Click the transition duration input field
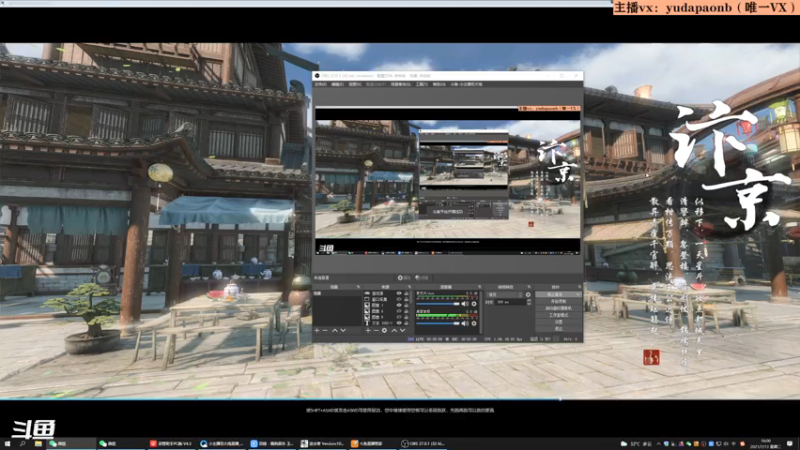Screen dimensions: 800x450 (x=511, y=302)
